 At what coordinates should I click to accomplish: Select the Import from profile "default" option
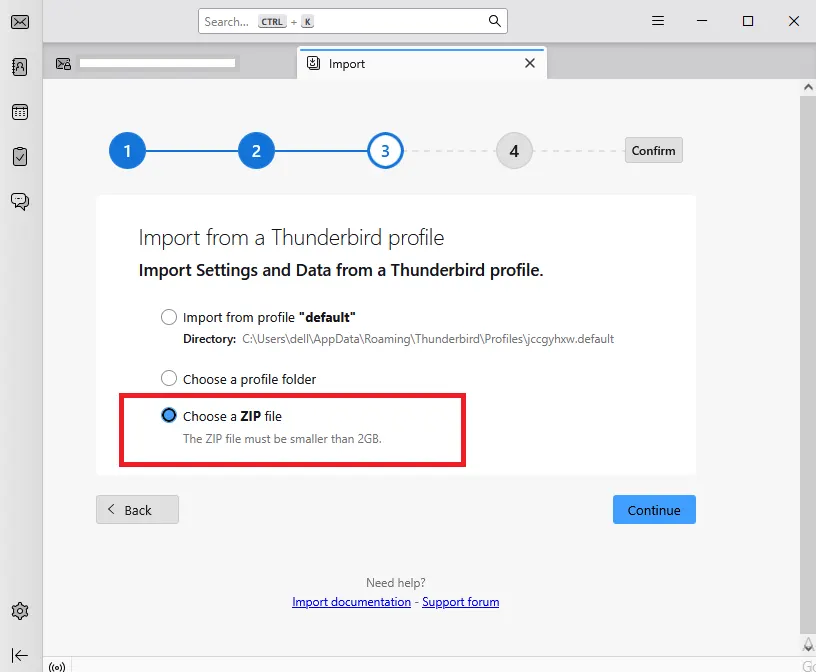pos(169,316)
